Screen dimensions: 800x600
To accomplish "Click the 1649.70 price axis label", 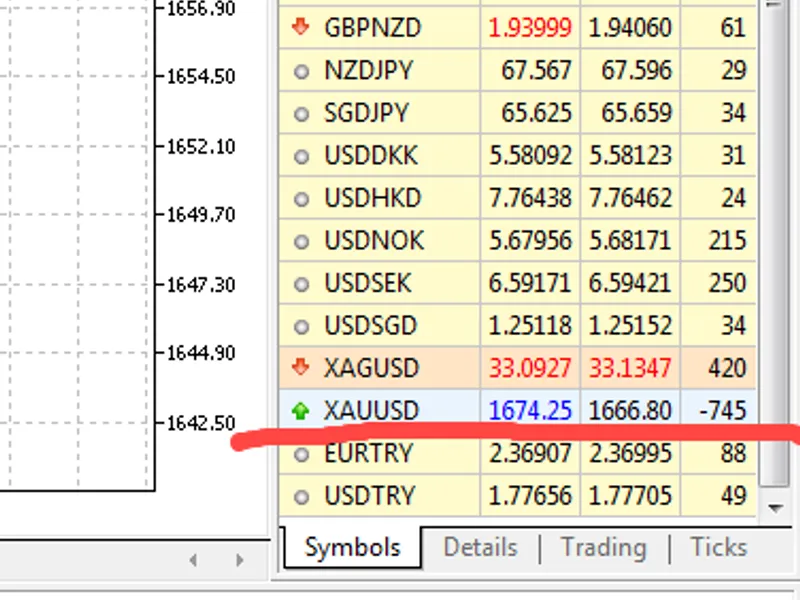I will 201,215.
